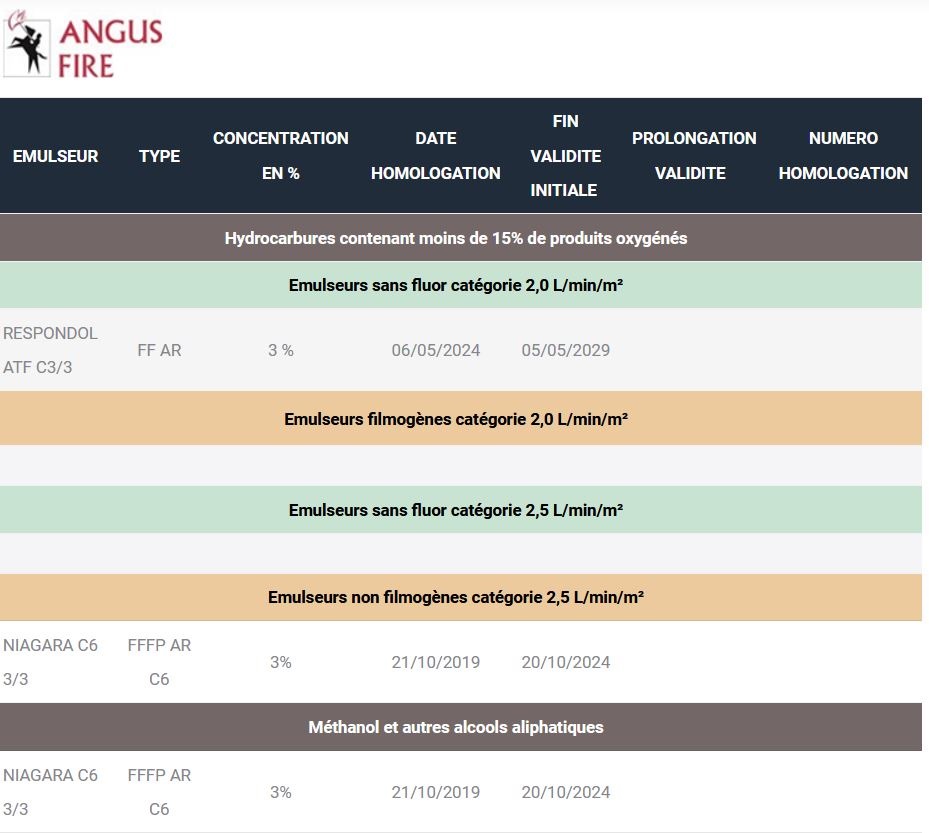Click the non filmogènes catégorie 2,5 heading
The height and width of the screenshot is (833, 929).
click(x=455, y=597)
